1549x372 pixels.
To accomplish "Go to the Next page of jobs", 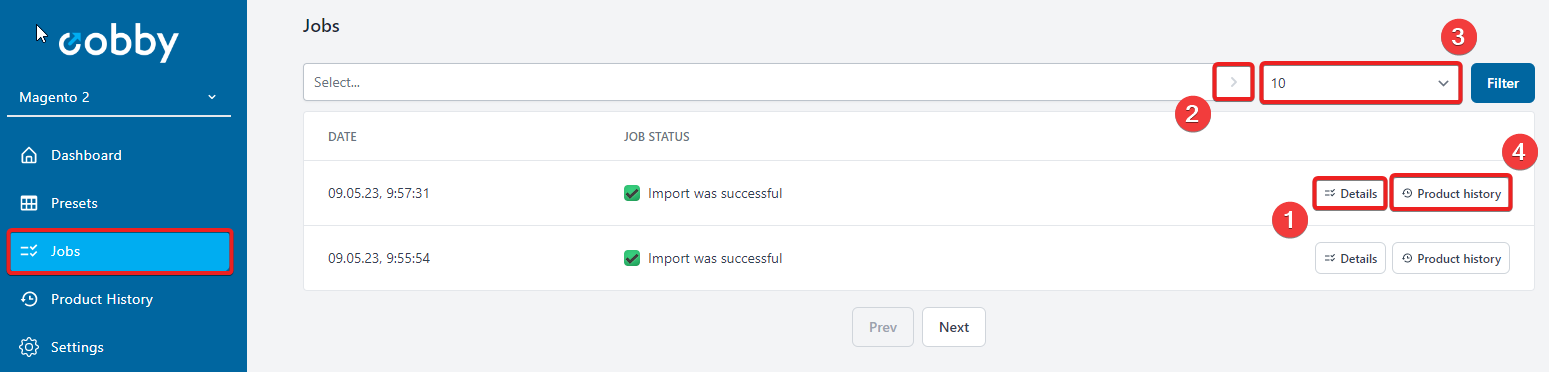I will (954, 327).
